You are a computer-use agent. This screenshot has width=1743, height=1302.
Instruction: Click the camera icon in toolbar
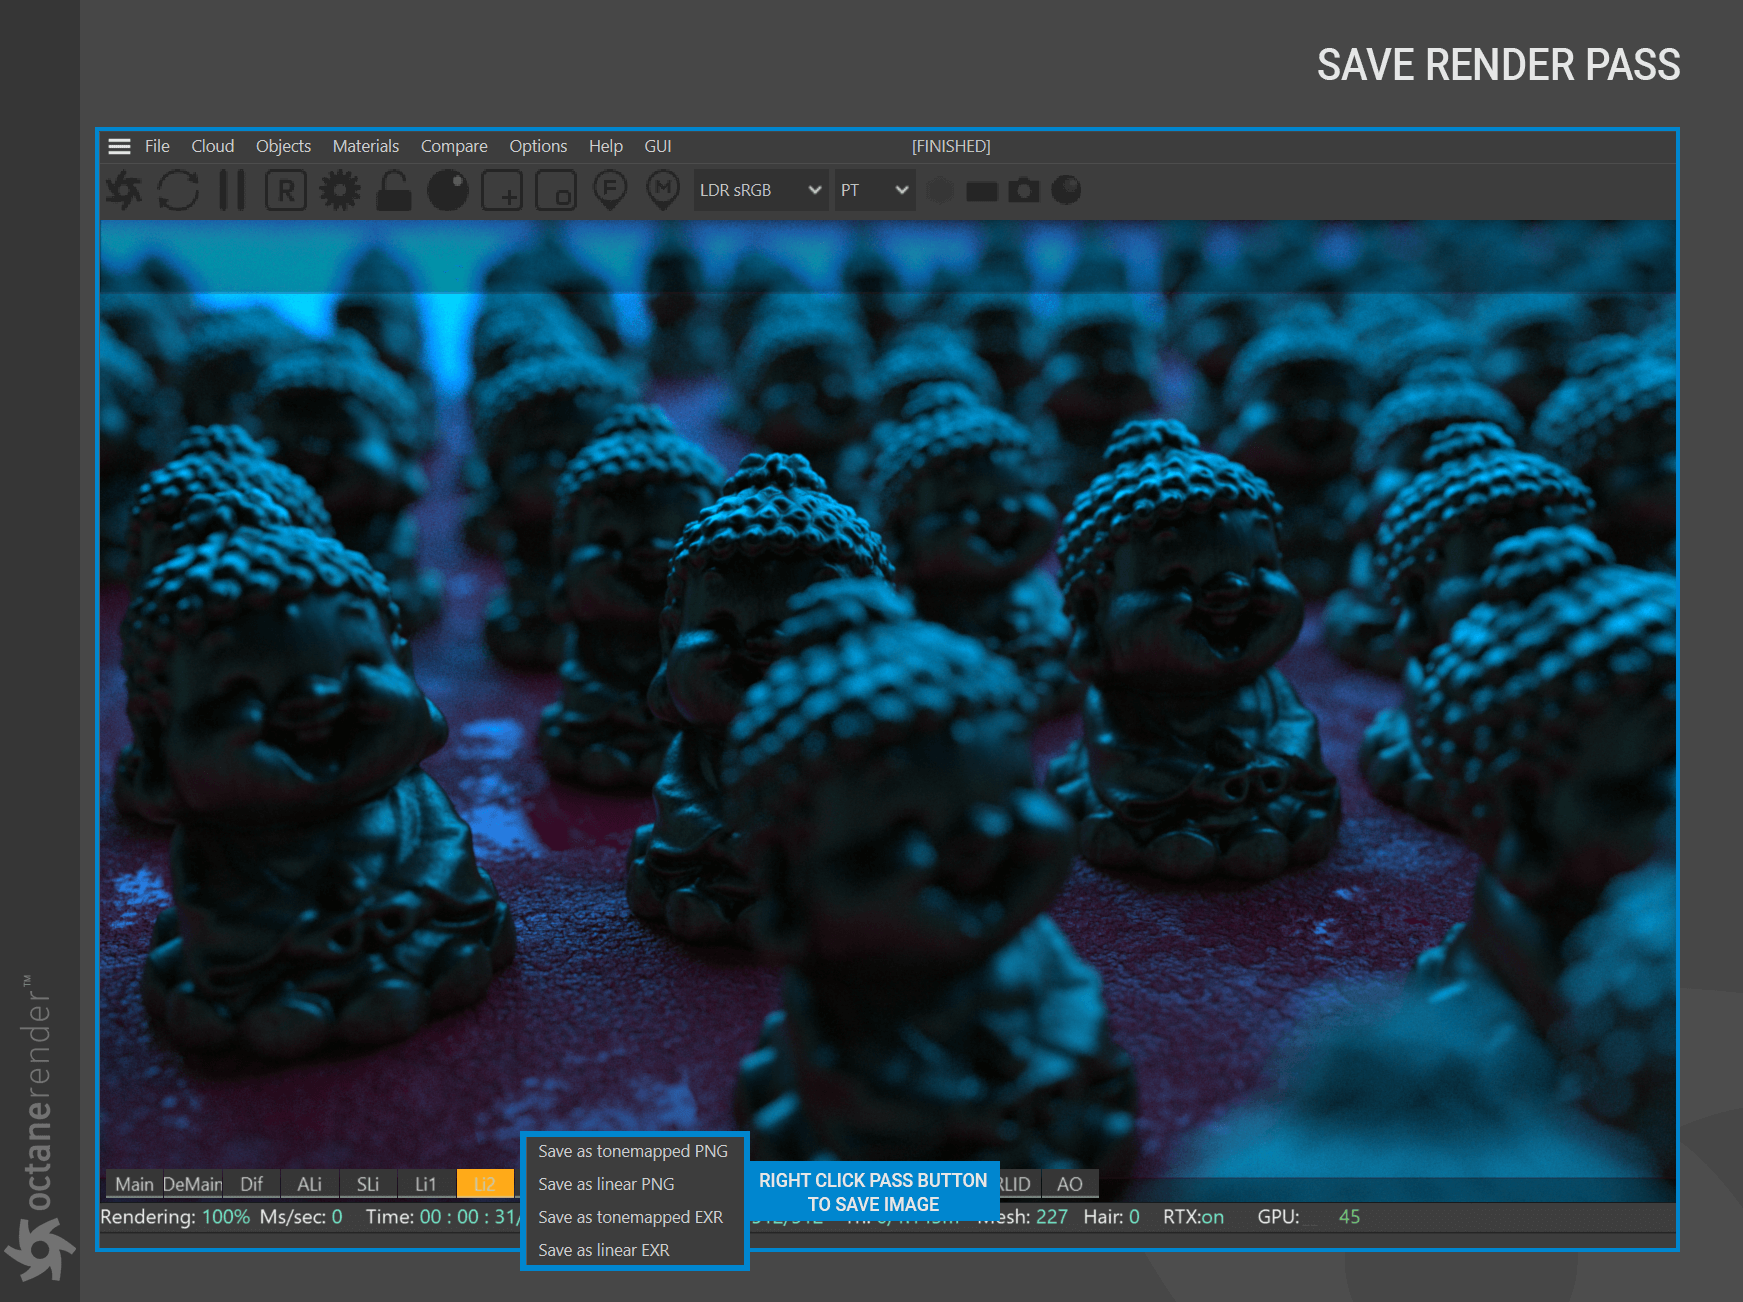1024,190
